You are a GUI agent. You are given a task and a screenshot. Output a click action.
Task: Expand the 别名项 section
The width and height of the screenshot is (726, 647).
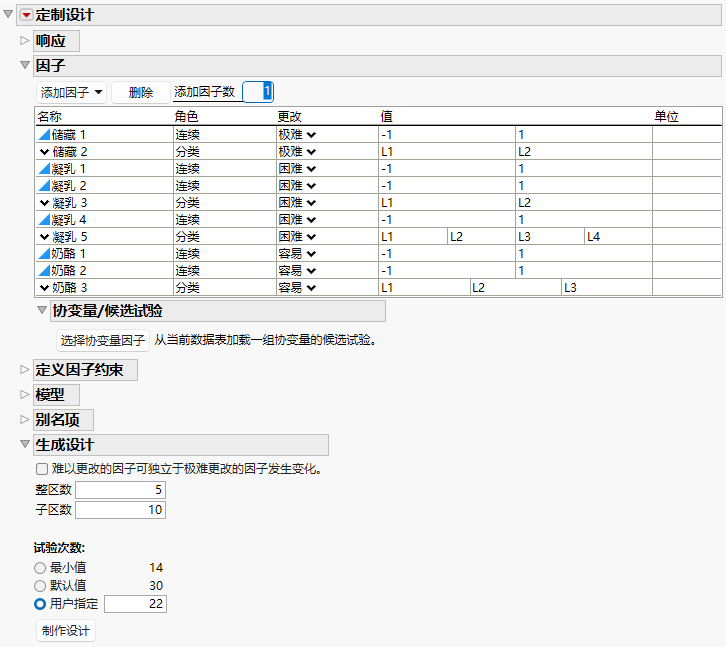(25, 420)
